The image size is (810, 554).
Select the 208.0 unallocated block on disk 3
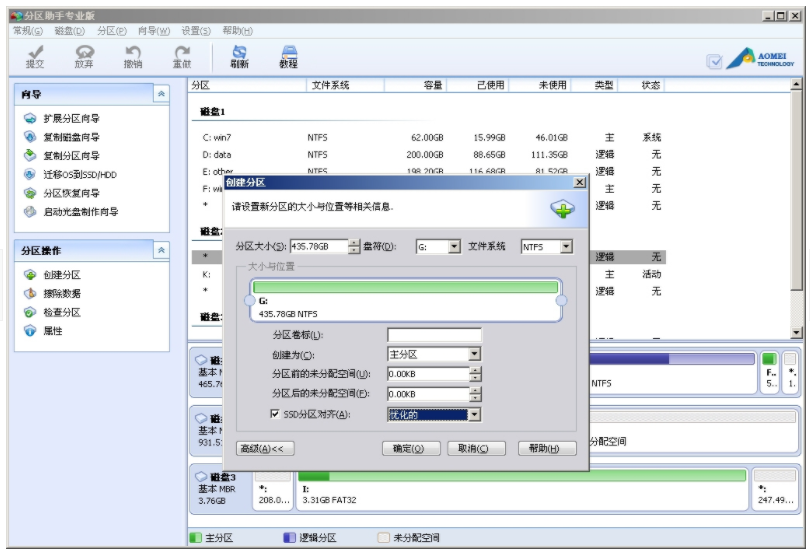(273, 489)
